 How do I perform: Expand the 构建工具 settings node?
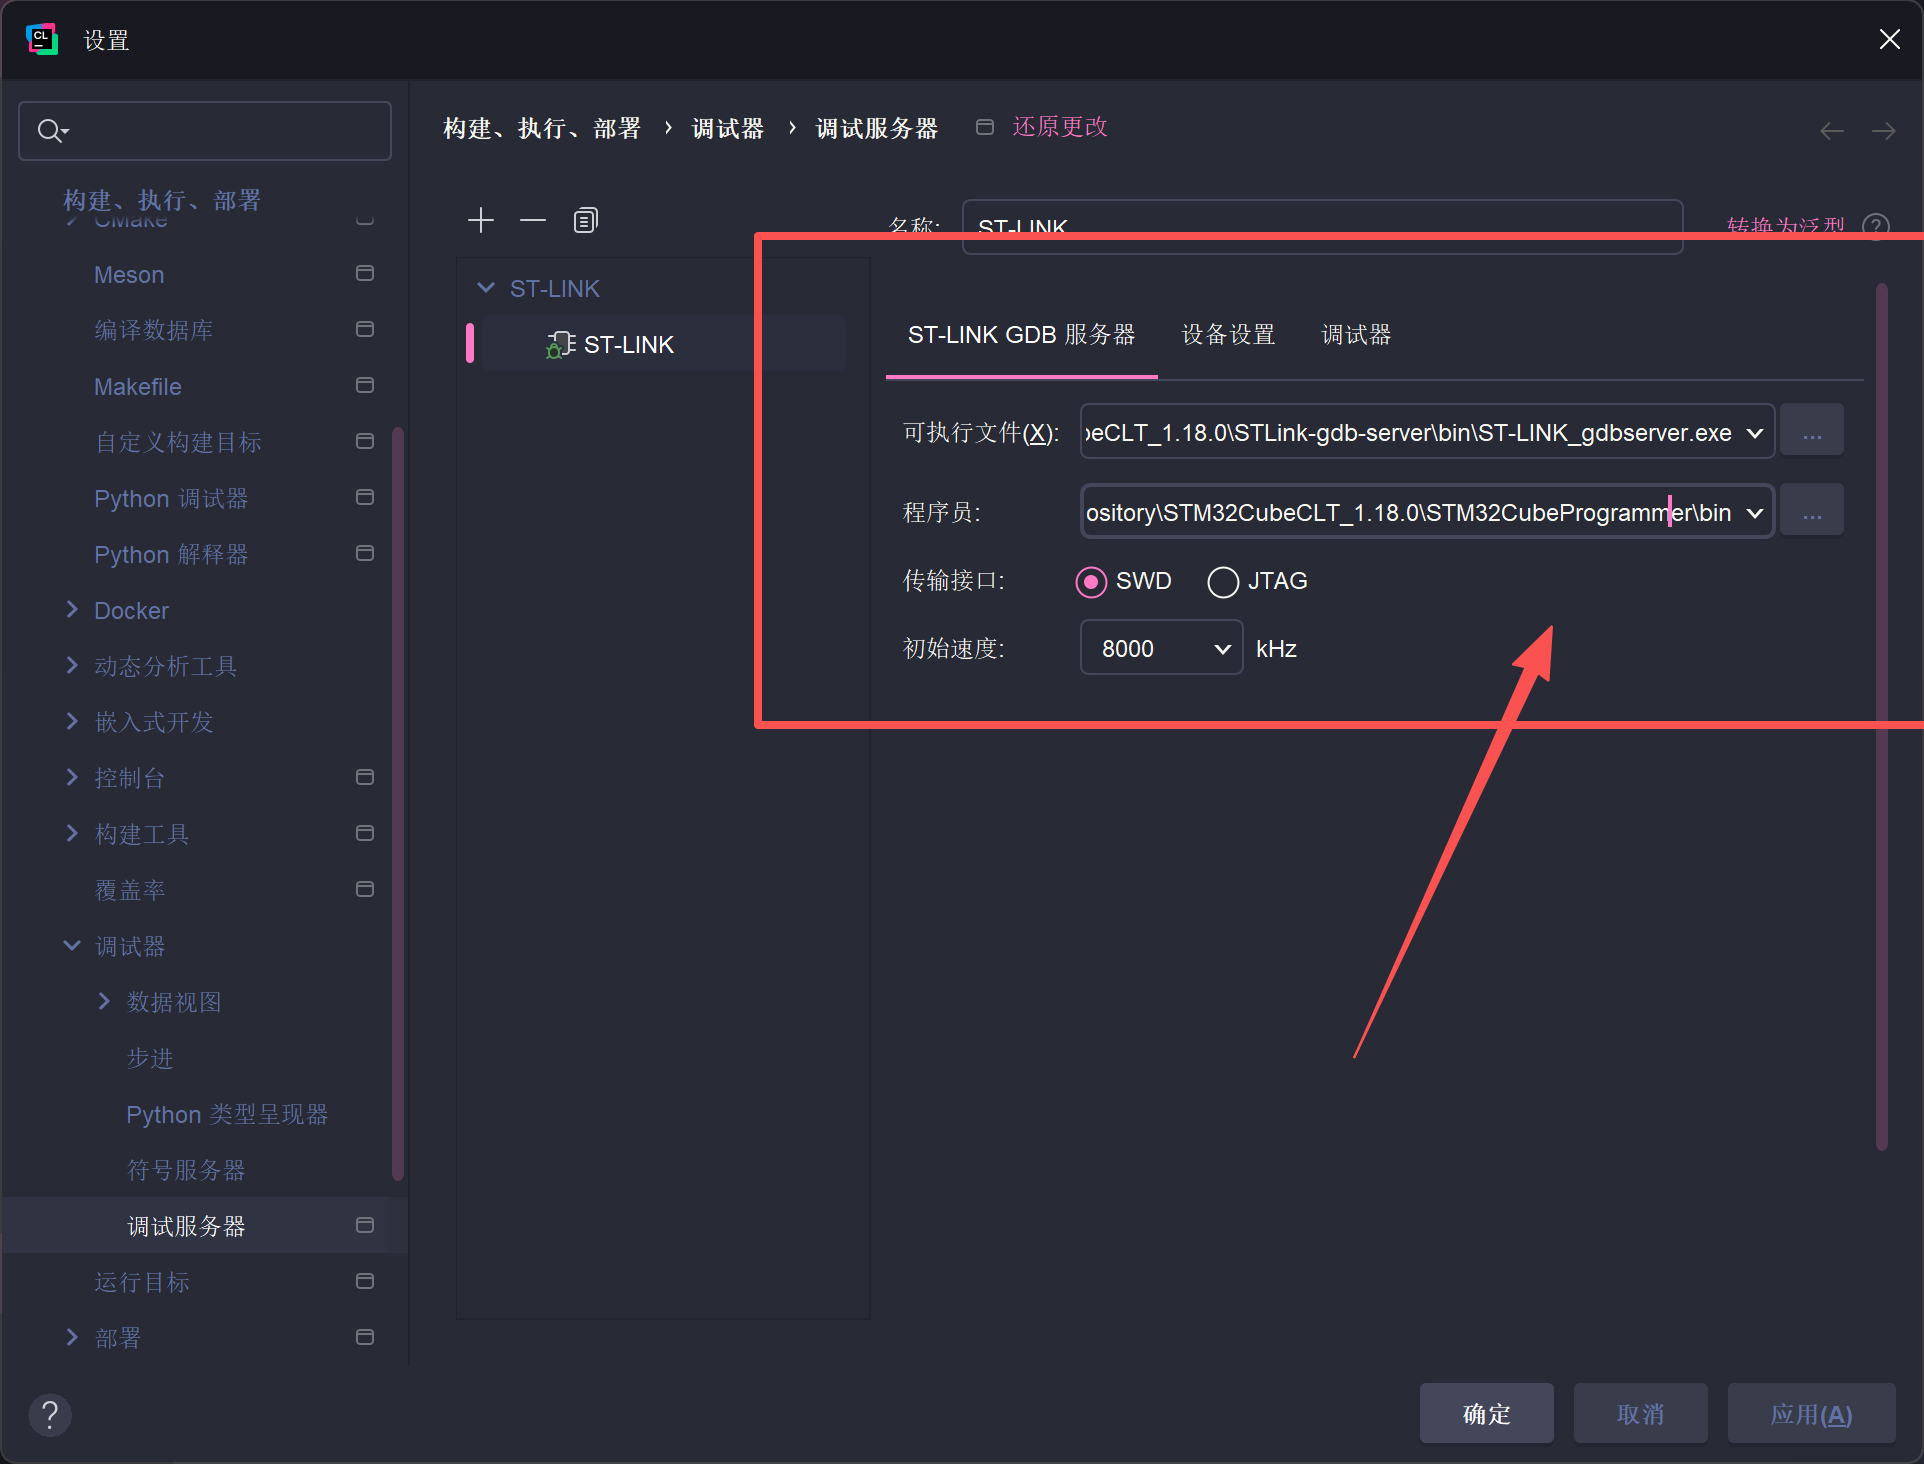point(72,834)
